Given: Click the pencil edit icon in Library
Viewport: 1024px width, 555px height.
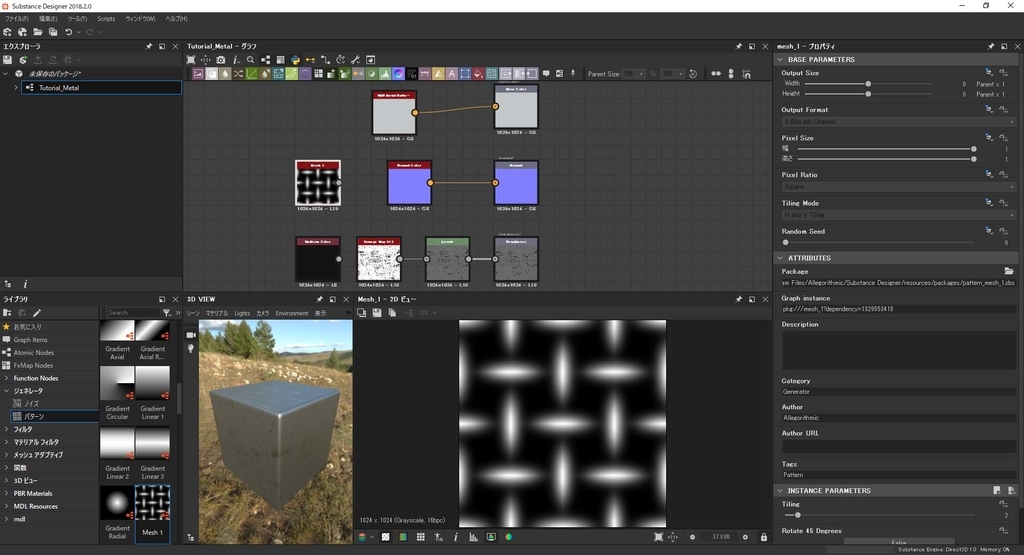Looking at the screenshot, I should (x=37, y=313).
